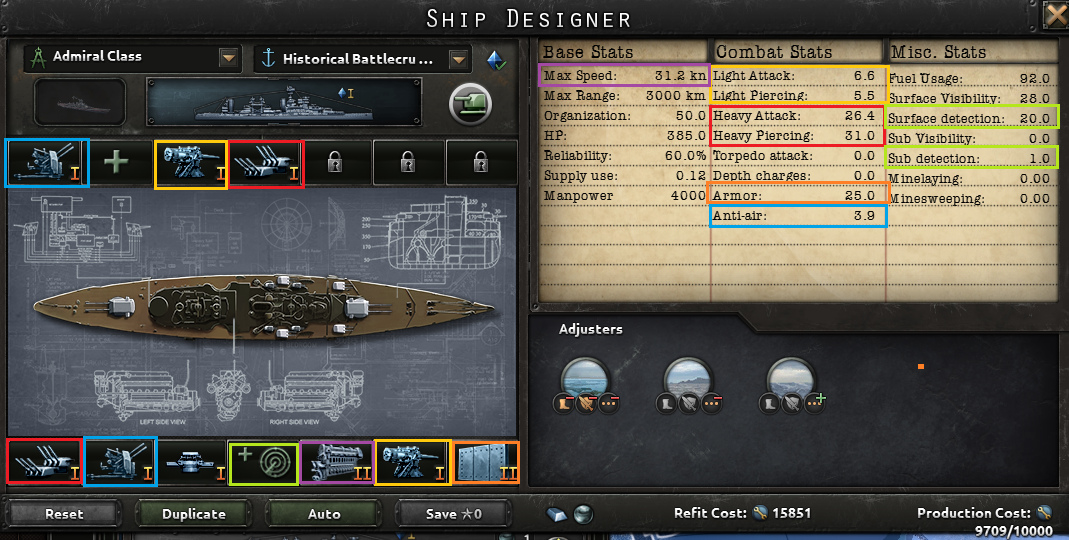This screenshot has height=540, width=1069.
Task: Open the engine II module slot
Action: coord(337,463)
